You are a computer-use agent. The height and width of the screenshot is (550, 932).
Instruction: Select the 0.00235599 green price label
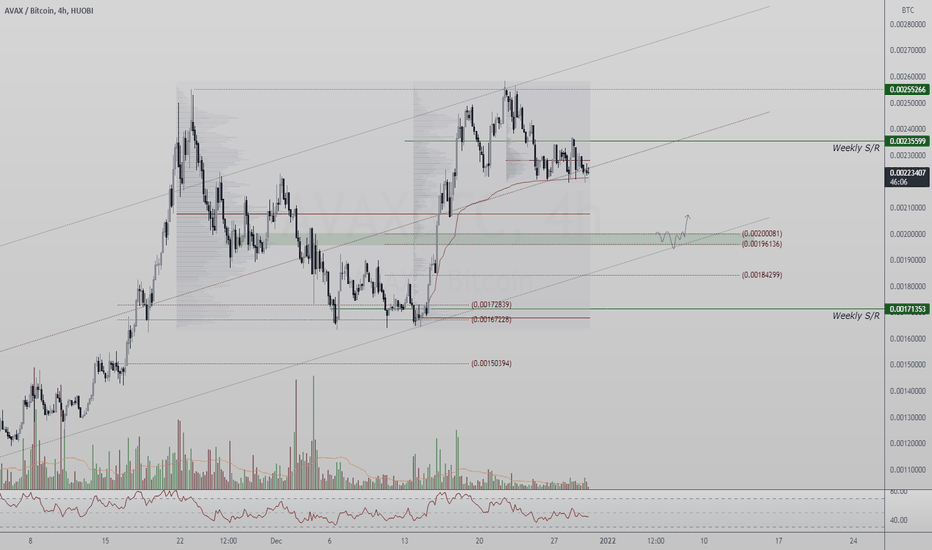(907, 141)
